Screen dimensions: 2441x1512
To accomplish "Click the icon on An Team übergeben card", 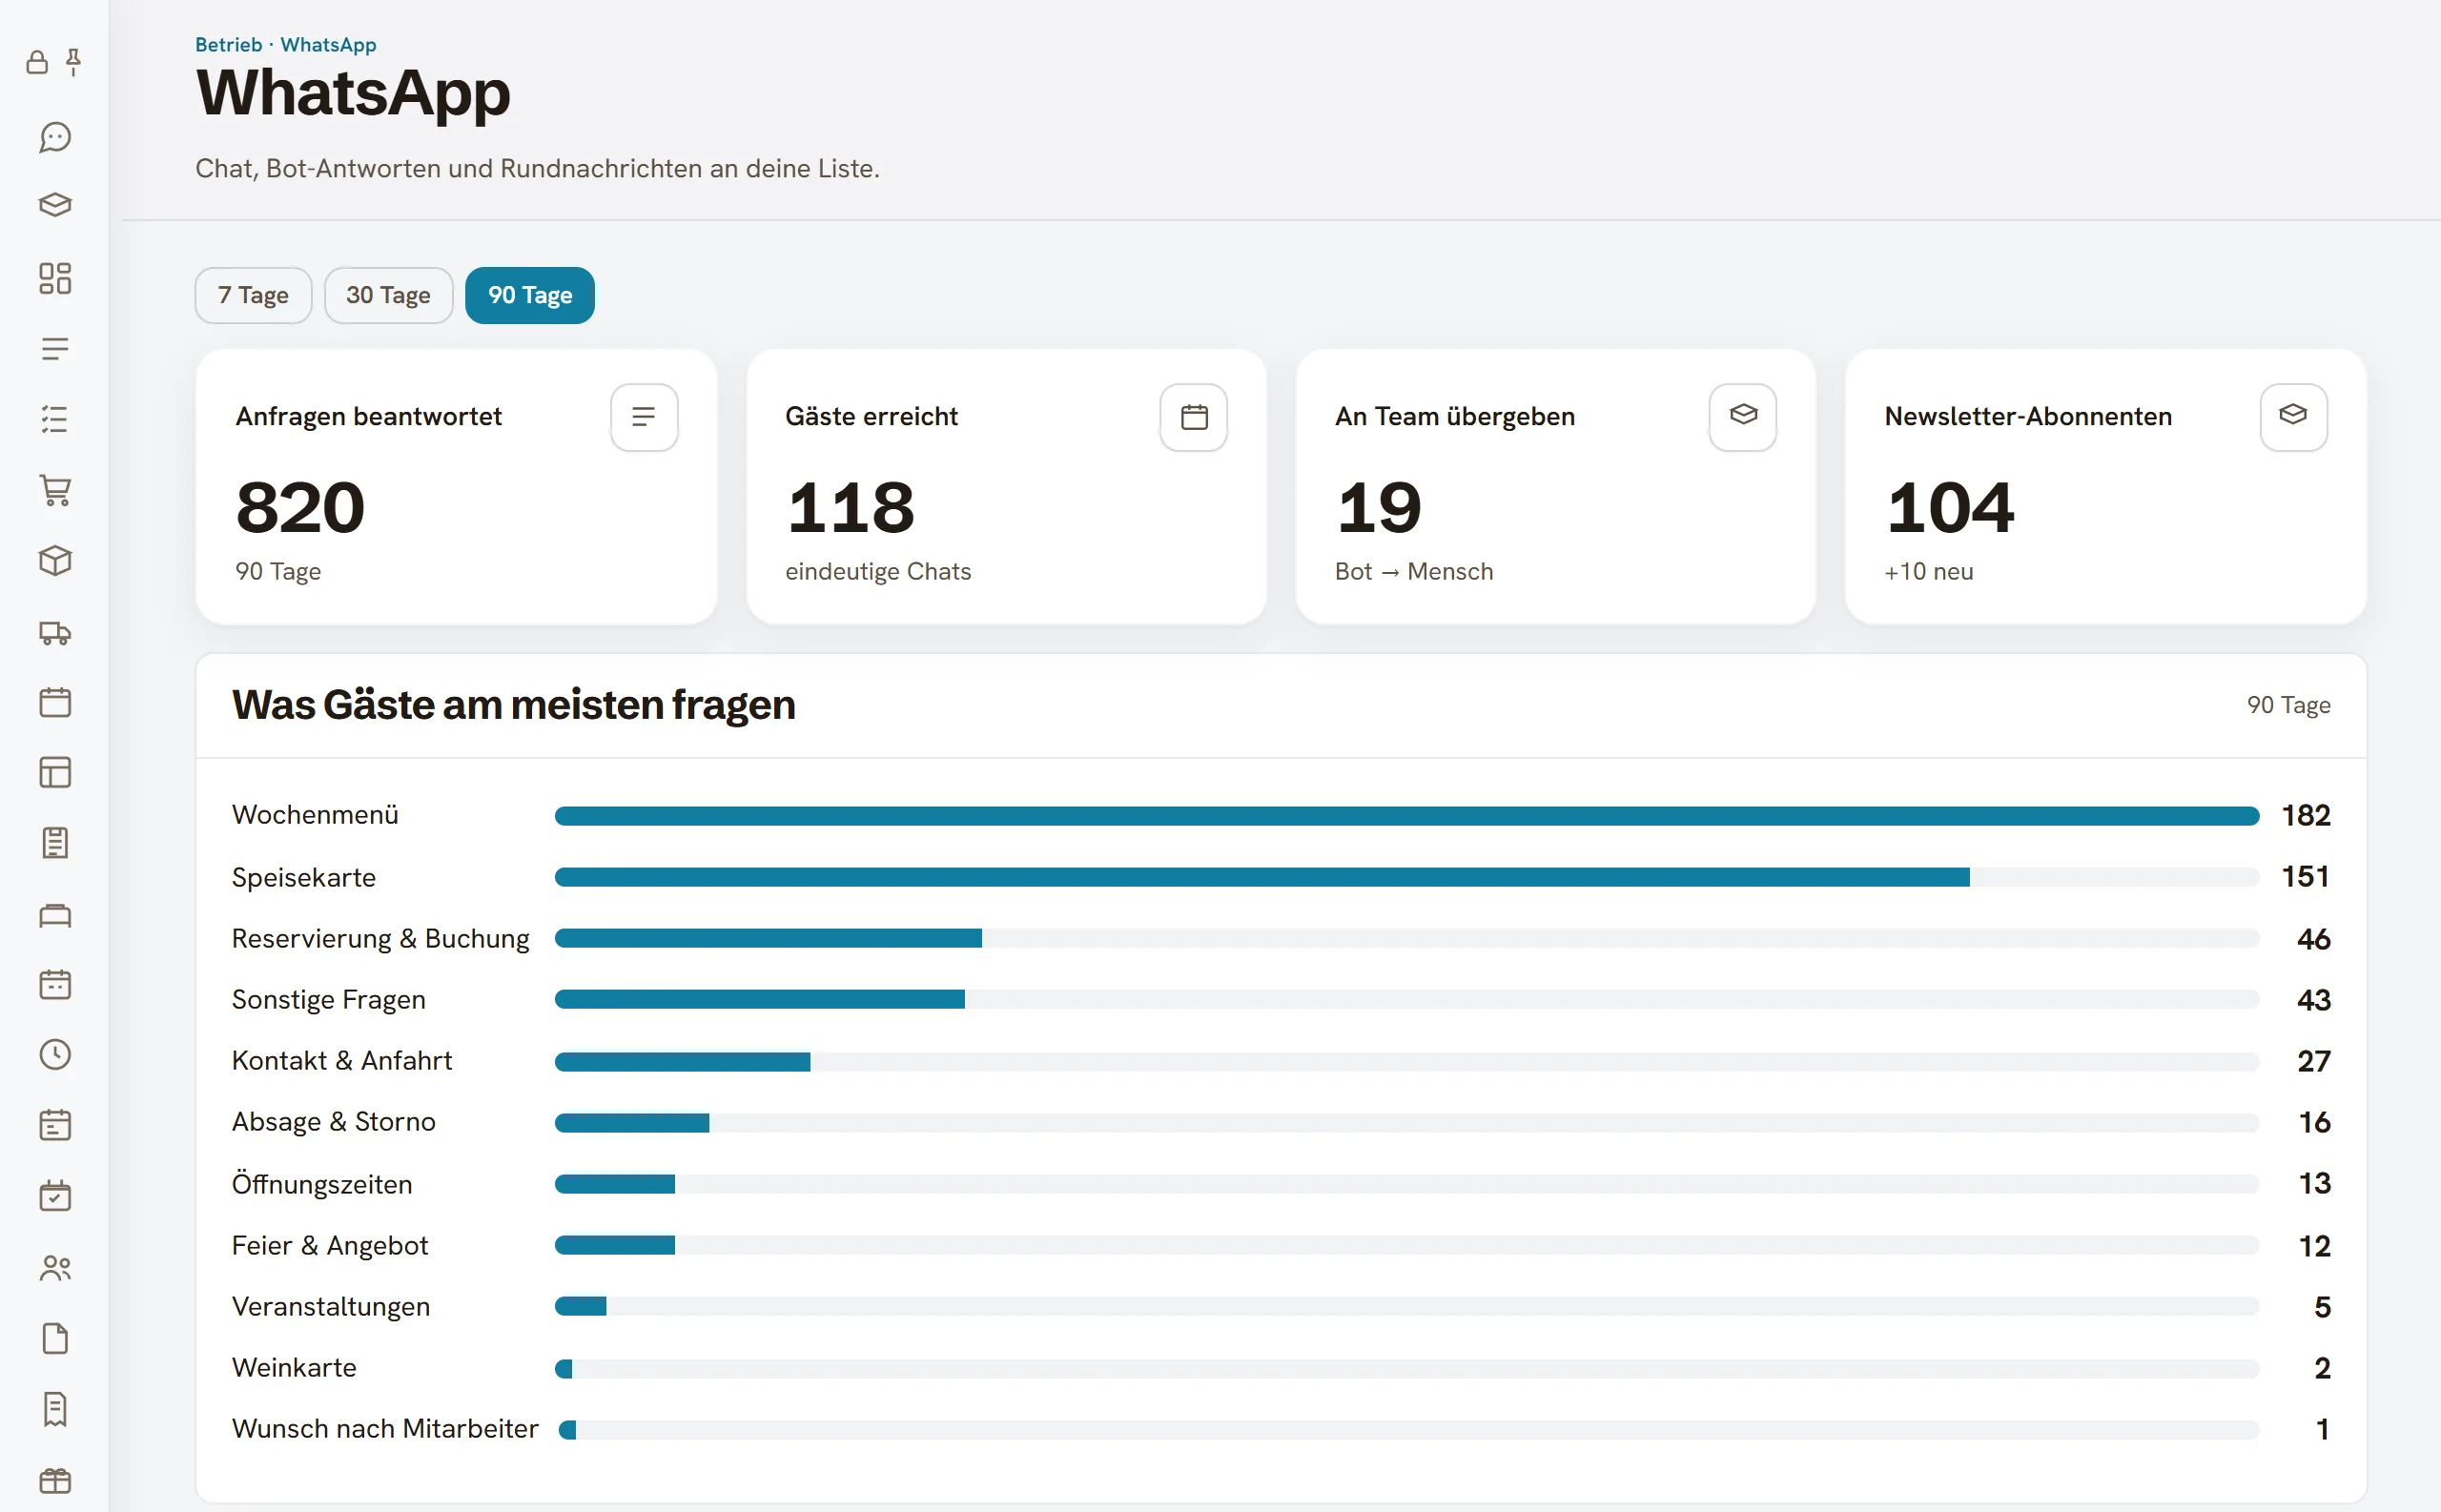I will [1743, 417].
